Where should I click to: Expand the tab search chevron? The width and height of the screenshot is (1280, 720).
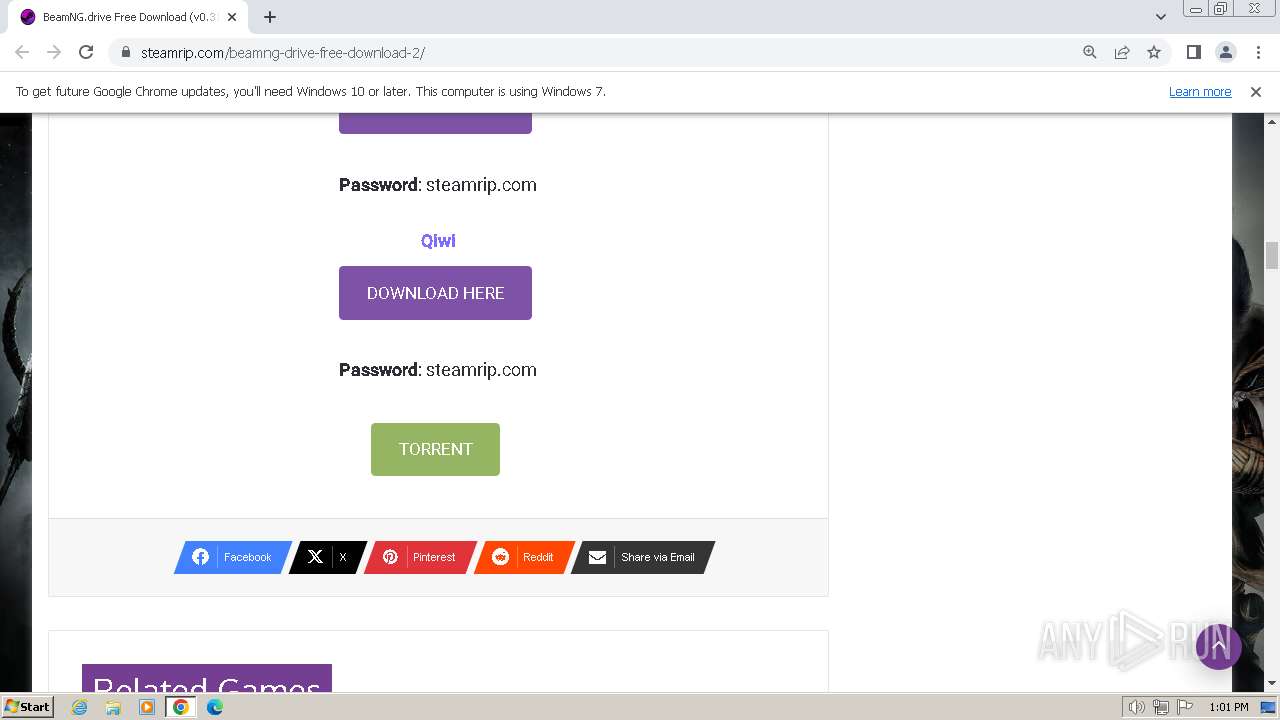[1161, 17]
